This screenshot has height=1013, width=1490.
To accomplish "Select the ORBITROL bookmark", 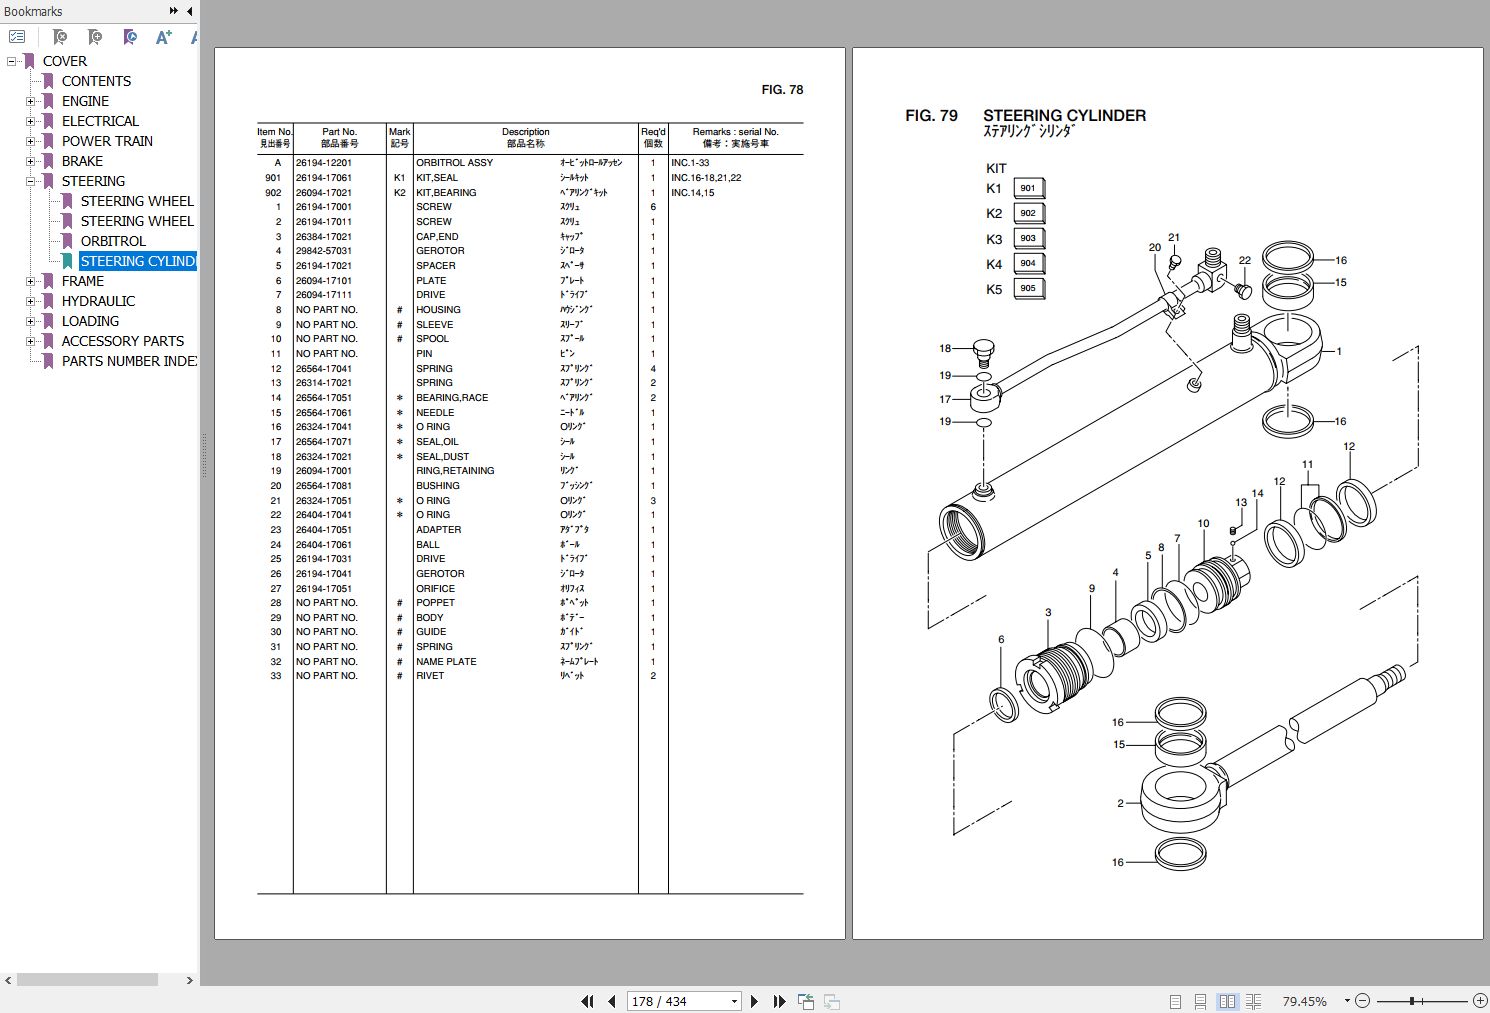I will coord(113,241).
